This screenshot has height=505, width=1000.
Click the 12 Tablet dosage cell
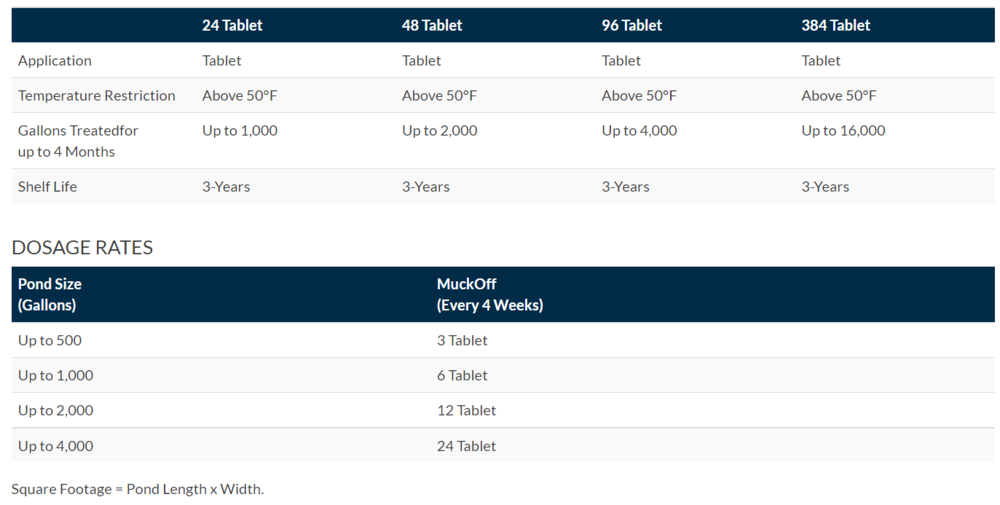pos(466,411)
